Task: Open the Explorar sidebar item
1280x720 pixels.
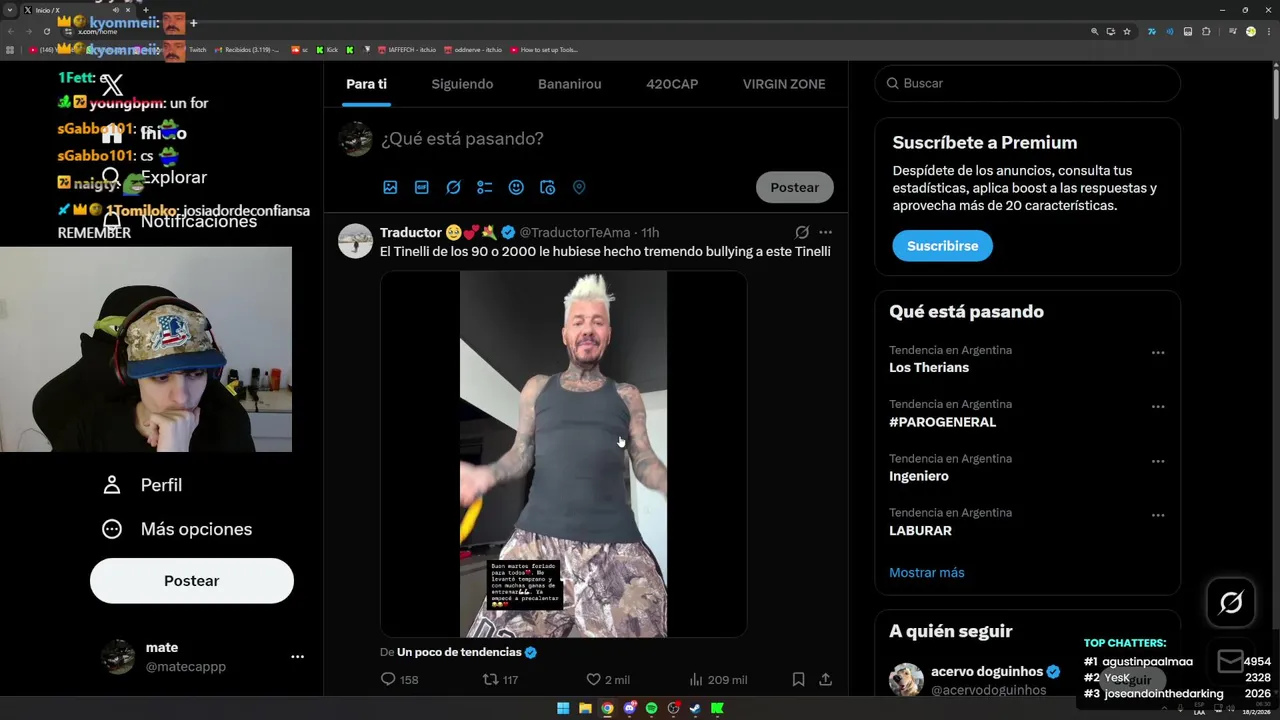Action: click(x=155, y=177)
